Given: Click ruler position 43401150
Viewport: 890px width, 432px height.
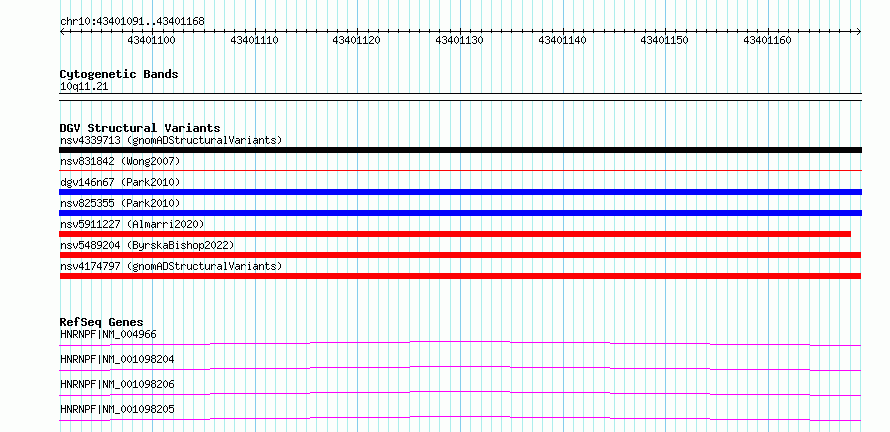Looking at the screenshot, I should (x=665, y=40).
